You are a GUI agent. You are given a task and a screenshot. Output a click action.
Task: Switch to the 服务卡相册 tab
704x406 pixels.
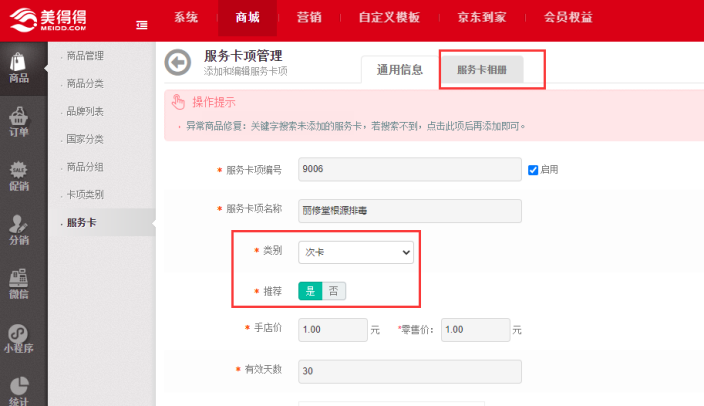(x=482, y=70)
